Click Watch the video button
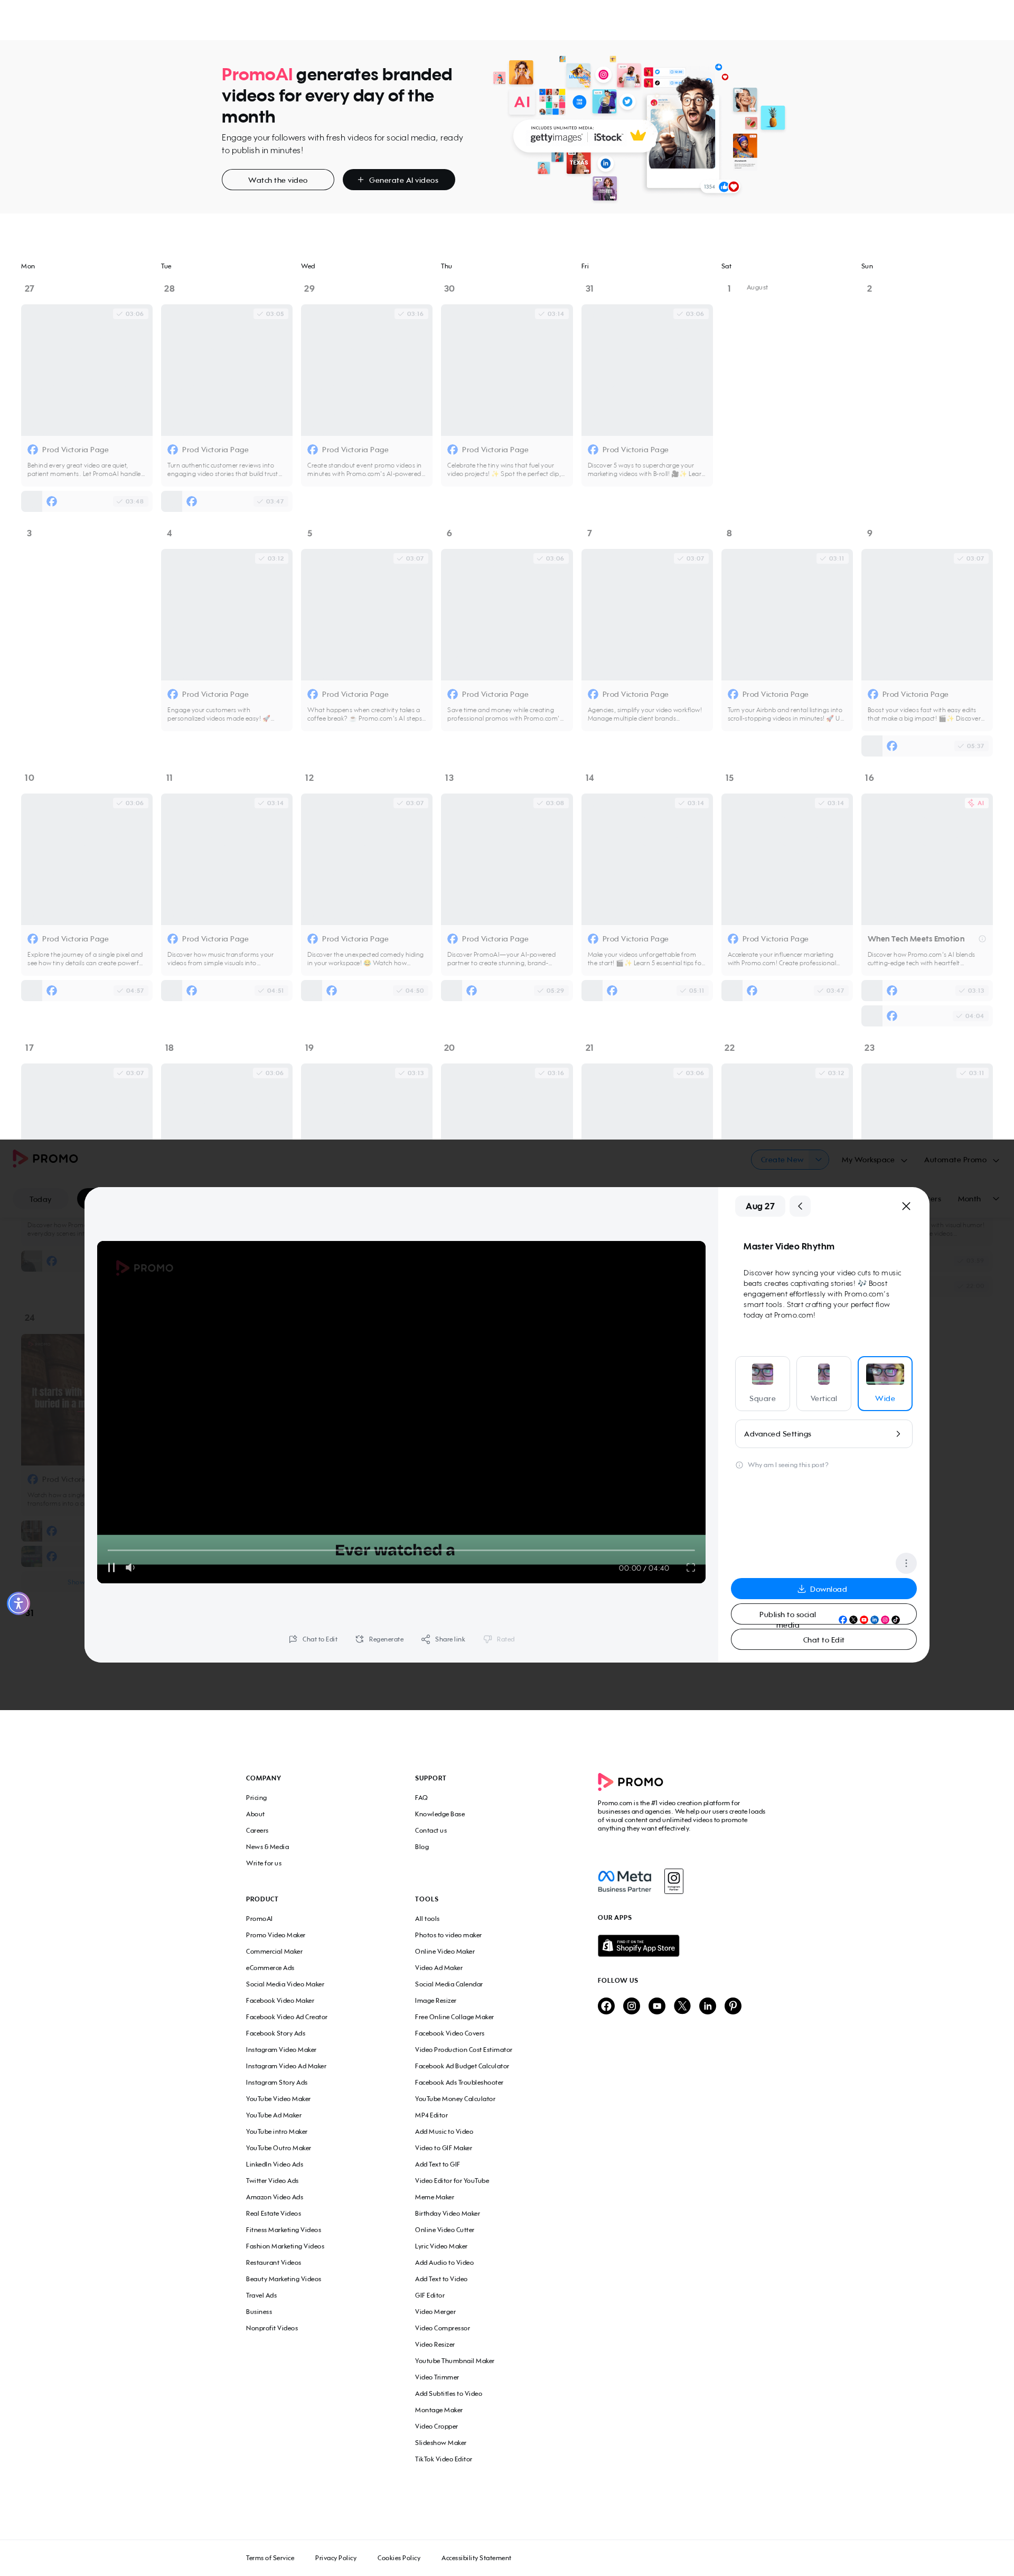The width and height of the screenshot is (1014, 2576). tap(278, 180)
